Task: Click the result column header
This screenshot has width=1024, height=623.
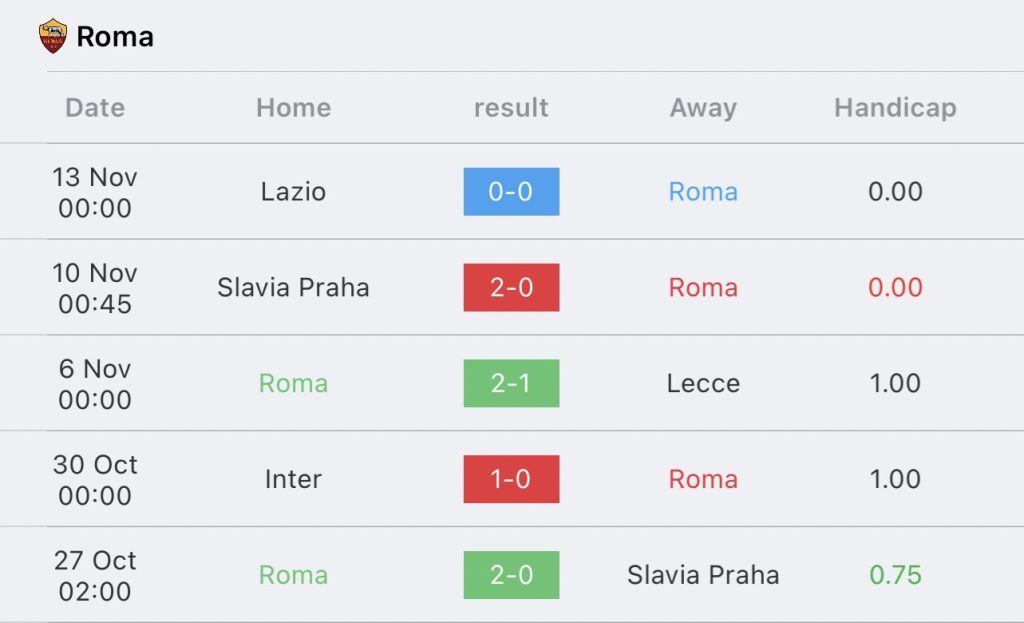Action: click(511, 108)
